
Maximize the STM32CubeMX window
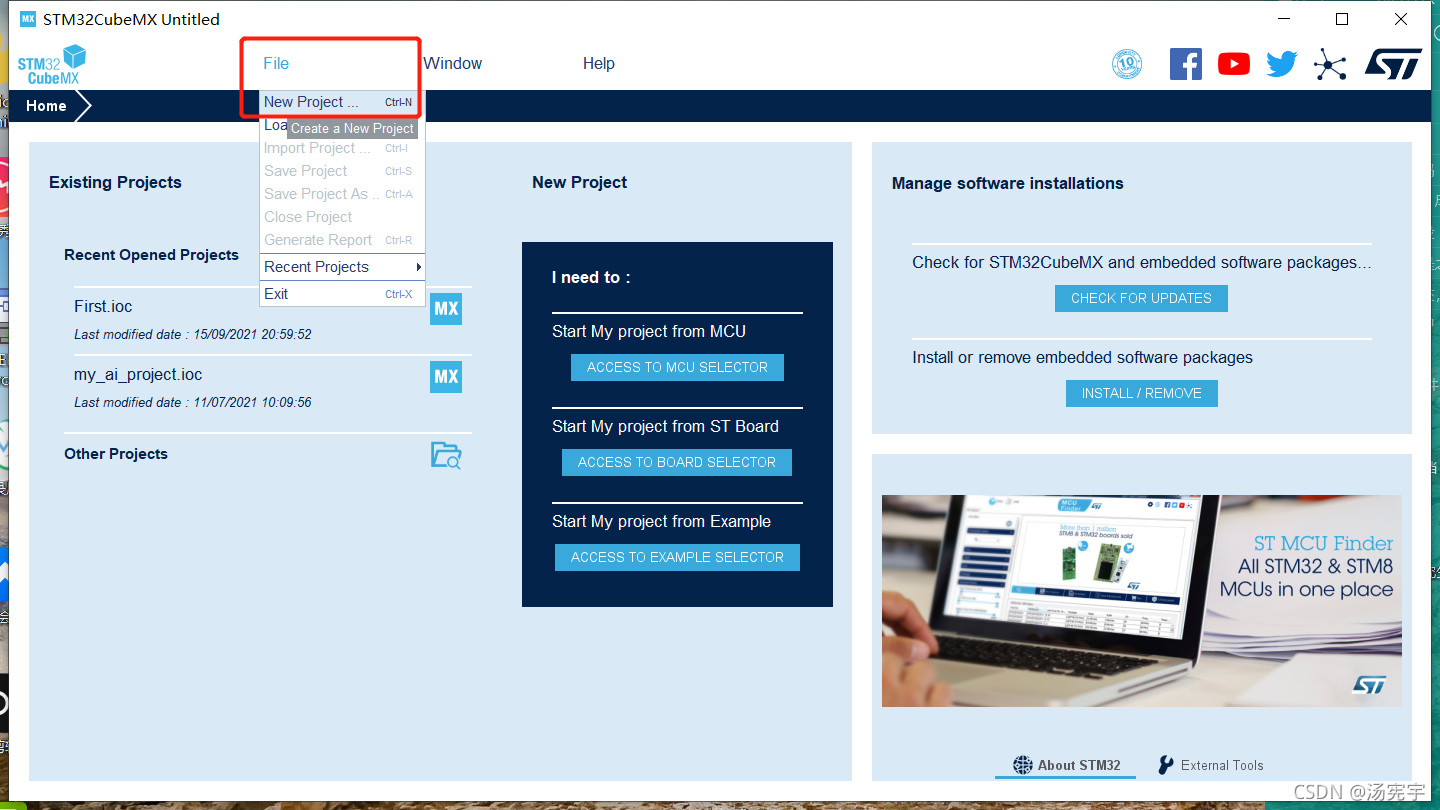tap(1342, 19)
